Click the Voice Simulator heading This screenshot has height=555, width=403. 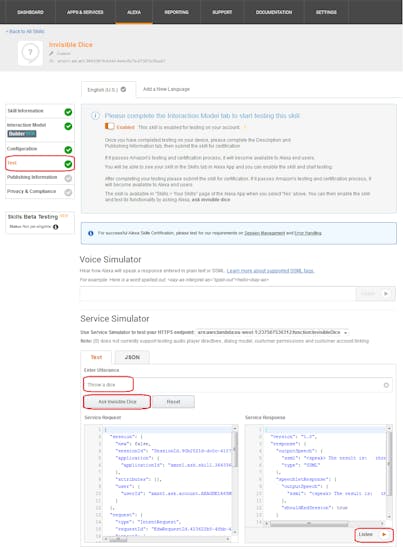(110, 259)
